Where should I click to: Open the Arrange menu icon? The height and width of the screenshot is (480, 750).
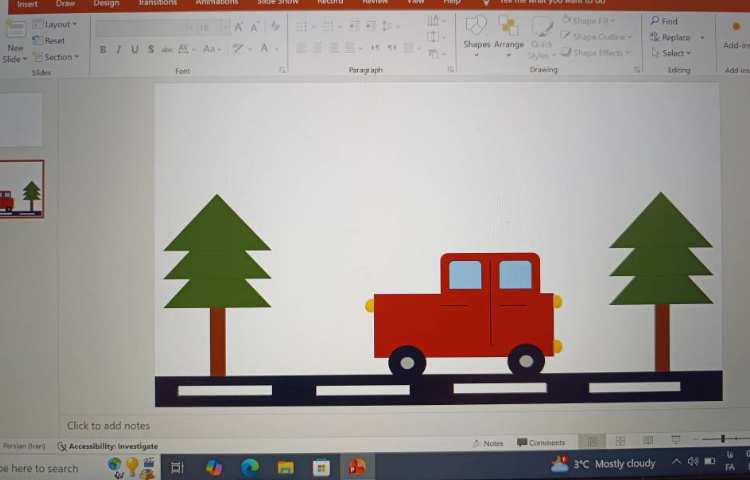[x=509, y=32]
